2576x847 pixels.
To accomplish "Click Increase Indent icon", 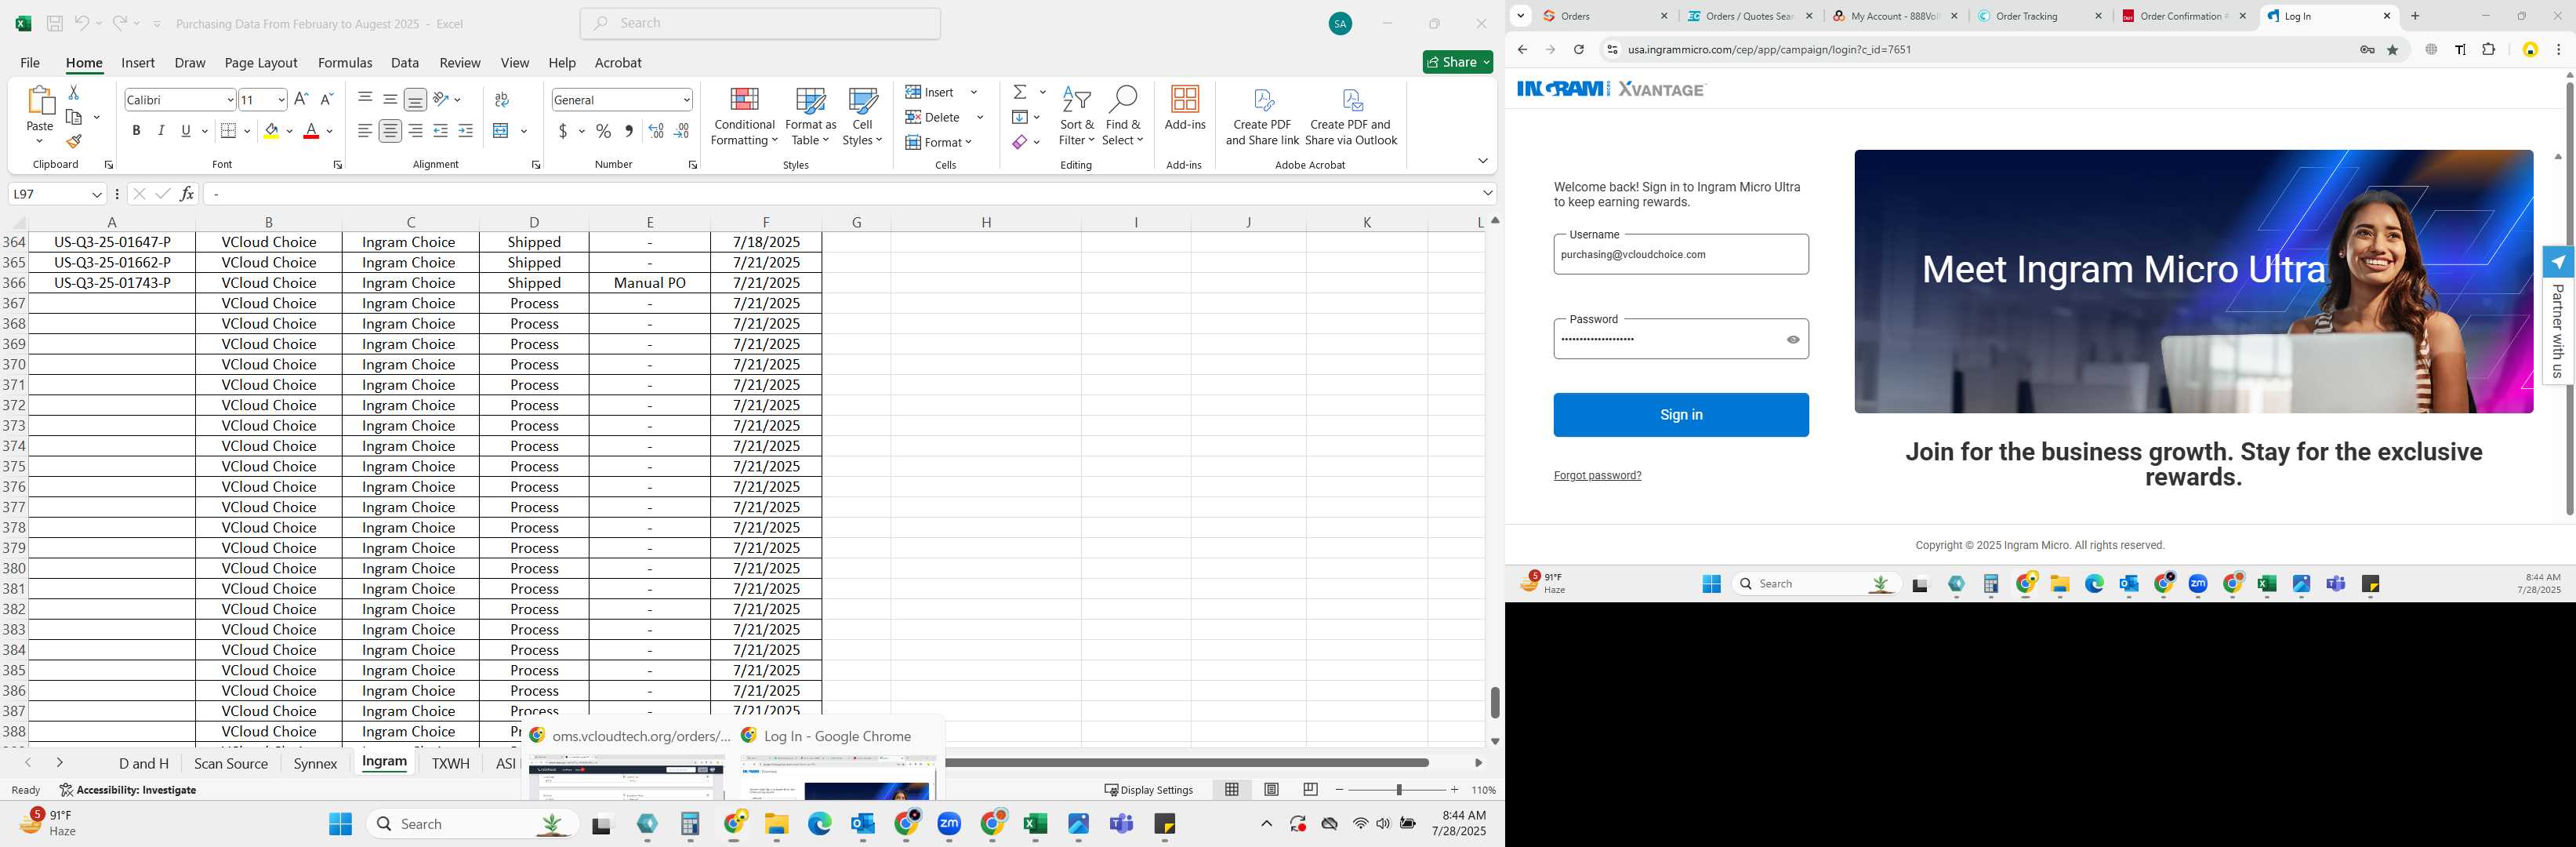I will coord(465,131).
